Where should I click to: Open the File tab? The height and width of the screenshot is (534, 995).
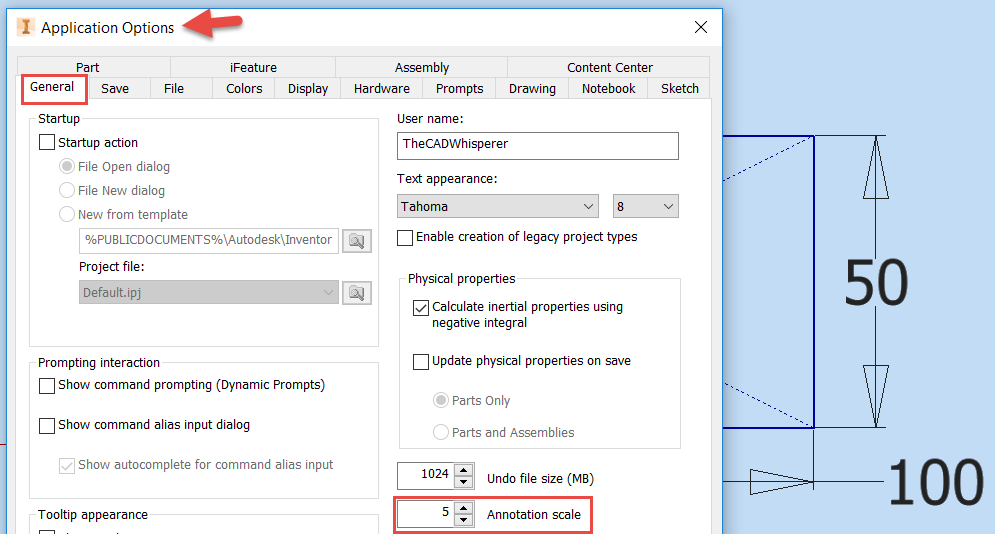pyautogui.click(x=174, y=89)
